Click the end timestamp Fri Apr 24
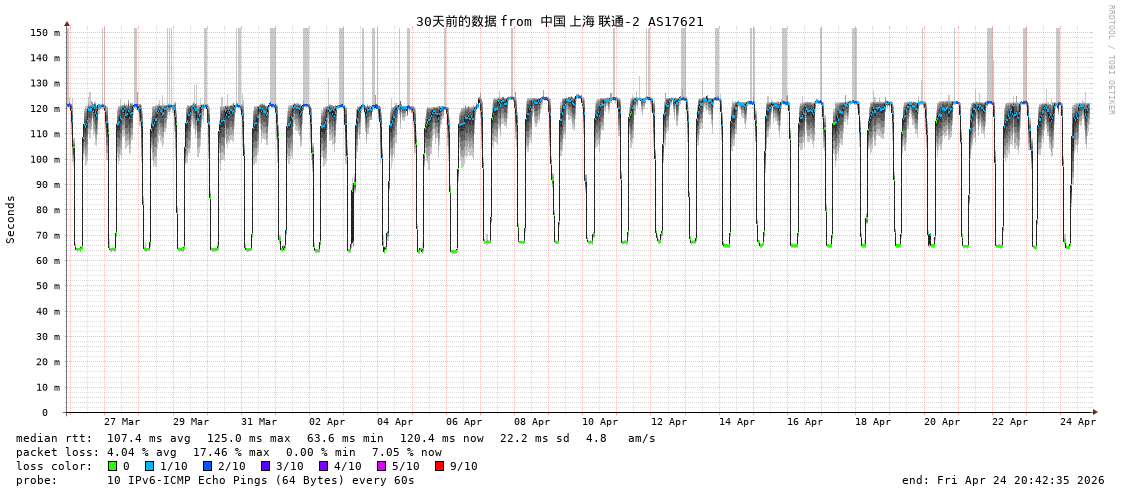The height and width of the screenshot is (494, 1121). pos(1003,480)
